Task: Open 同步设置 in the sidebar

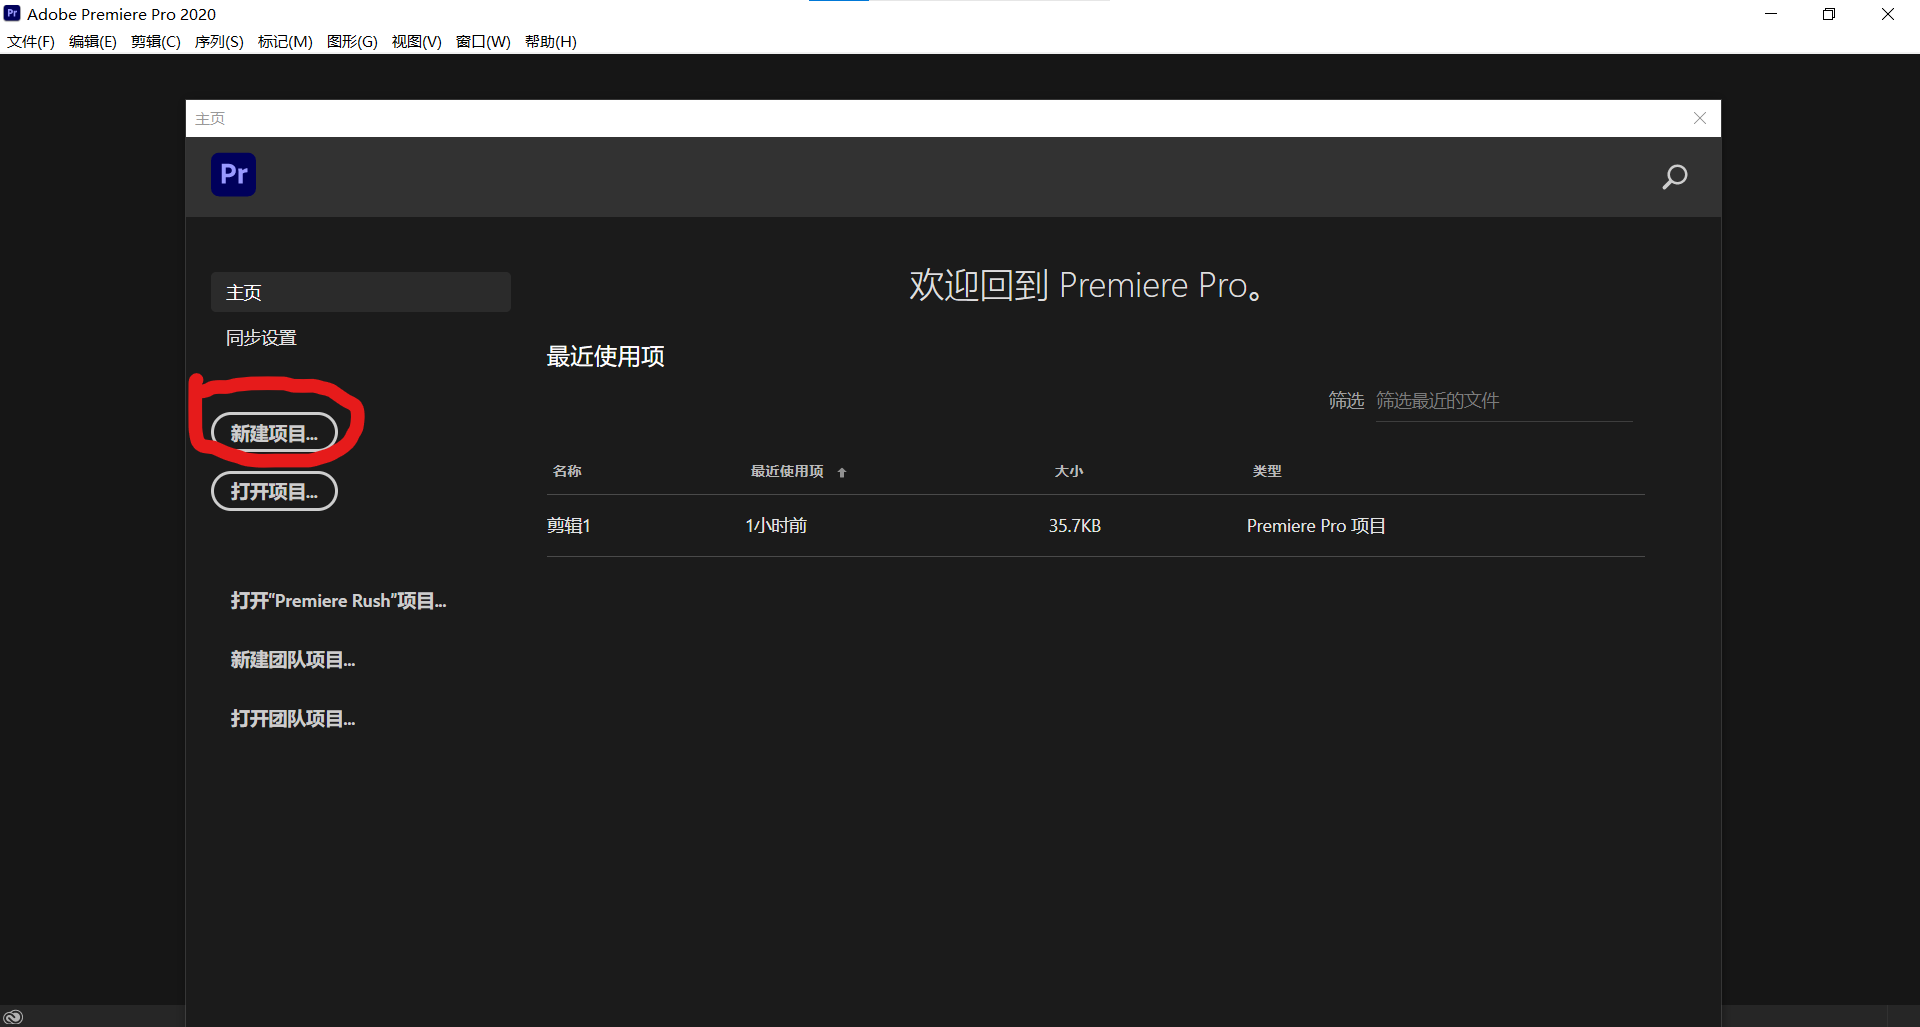Action: click(x=261, y=338)
